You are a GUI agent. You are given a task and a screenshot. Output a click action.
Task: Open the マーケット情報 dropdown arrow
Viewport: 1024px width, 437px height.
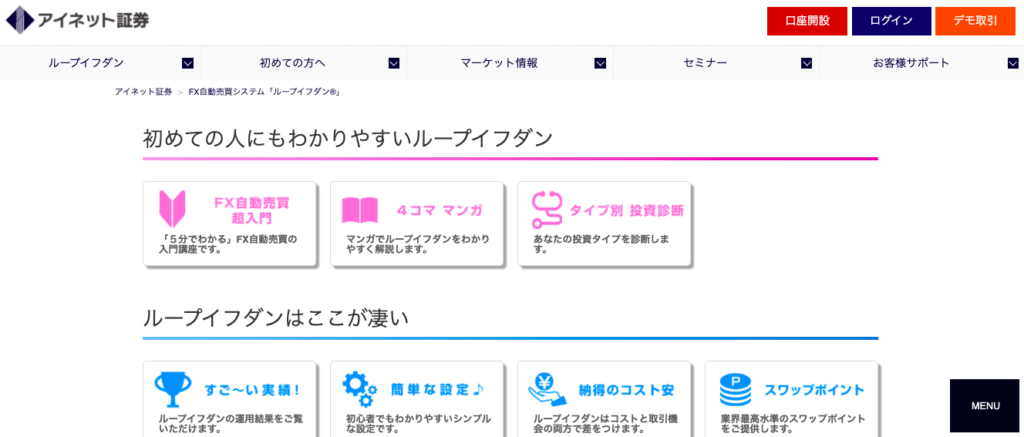click(x=600, y=63)
